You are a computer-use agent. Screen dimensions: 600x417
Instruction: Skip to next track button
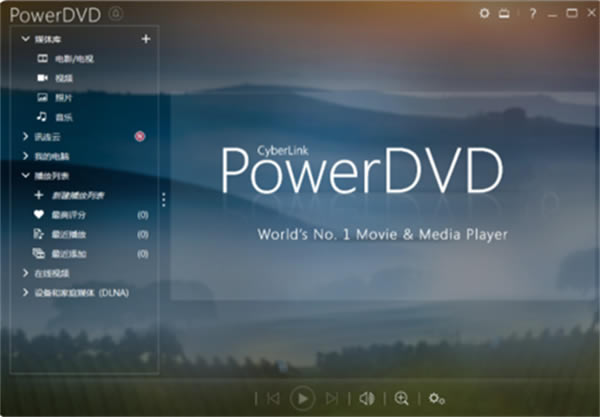point(331,399)
